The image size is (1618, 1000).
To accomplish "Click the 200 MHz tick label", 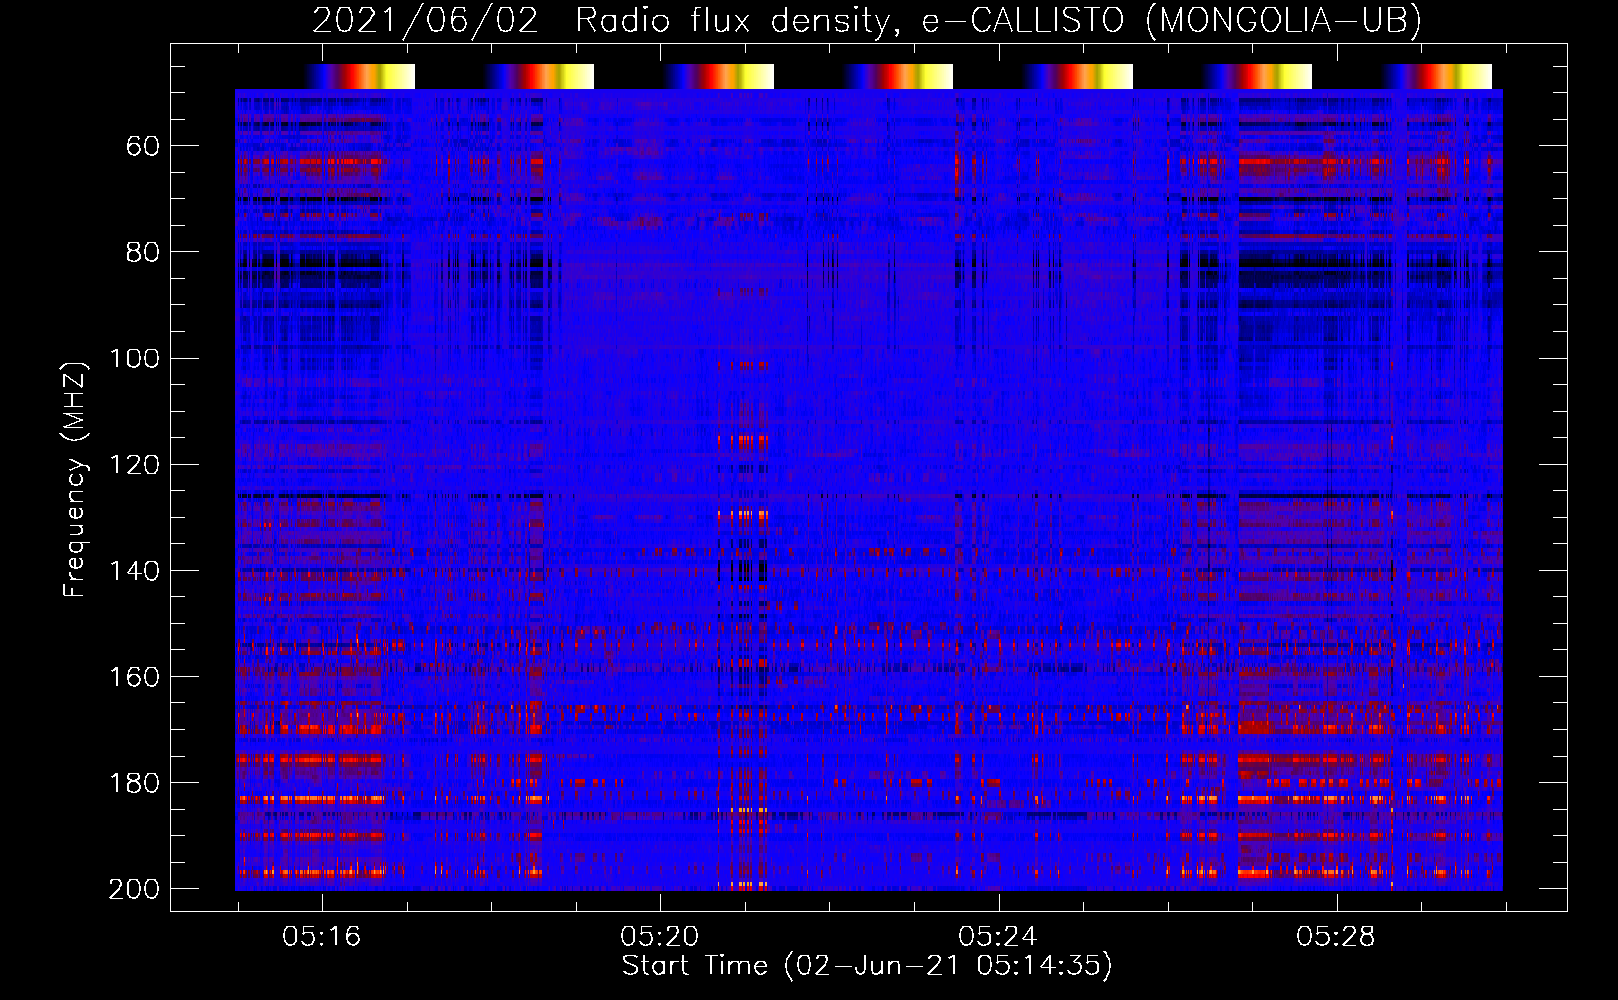I will (135, 888).
